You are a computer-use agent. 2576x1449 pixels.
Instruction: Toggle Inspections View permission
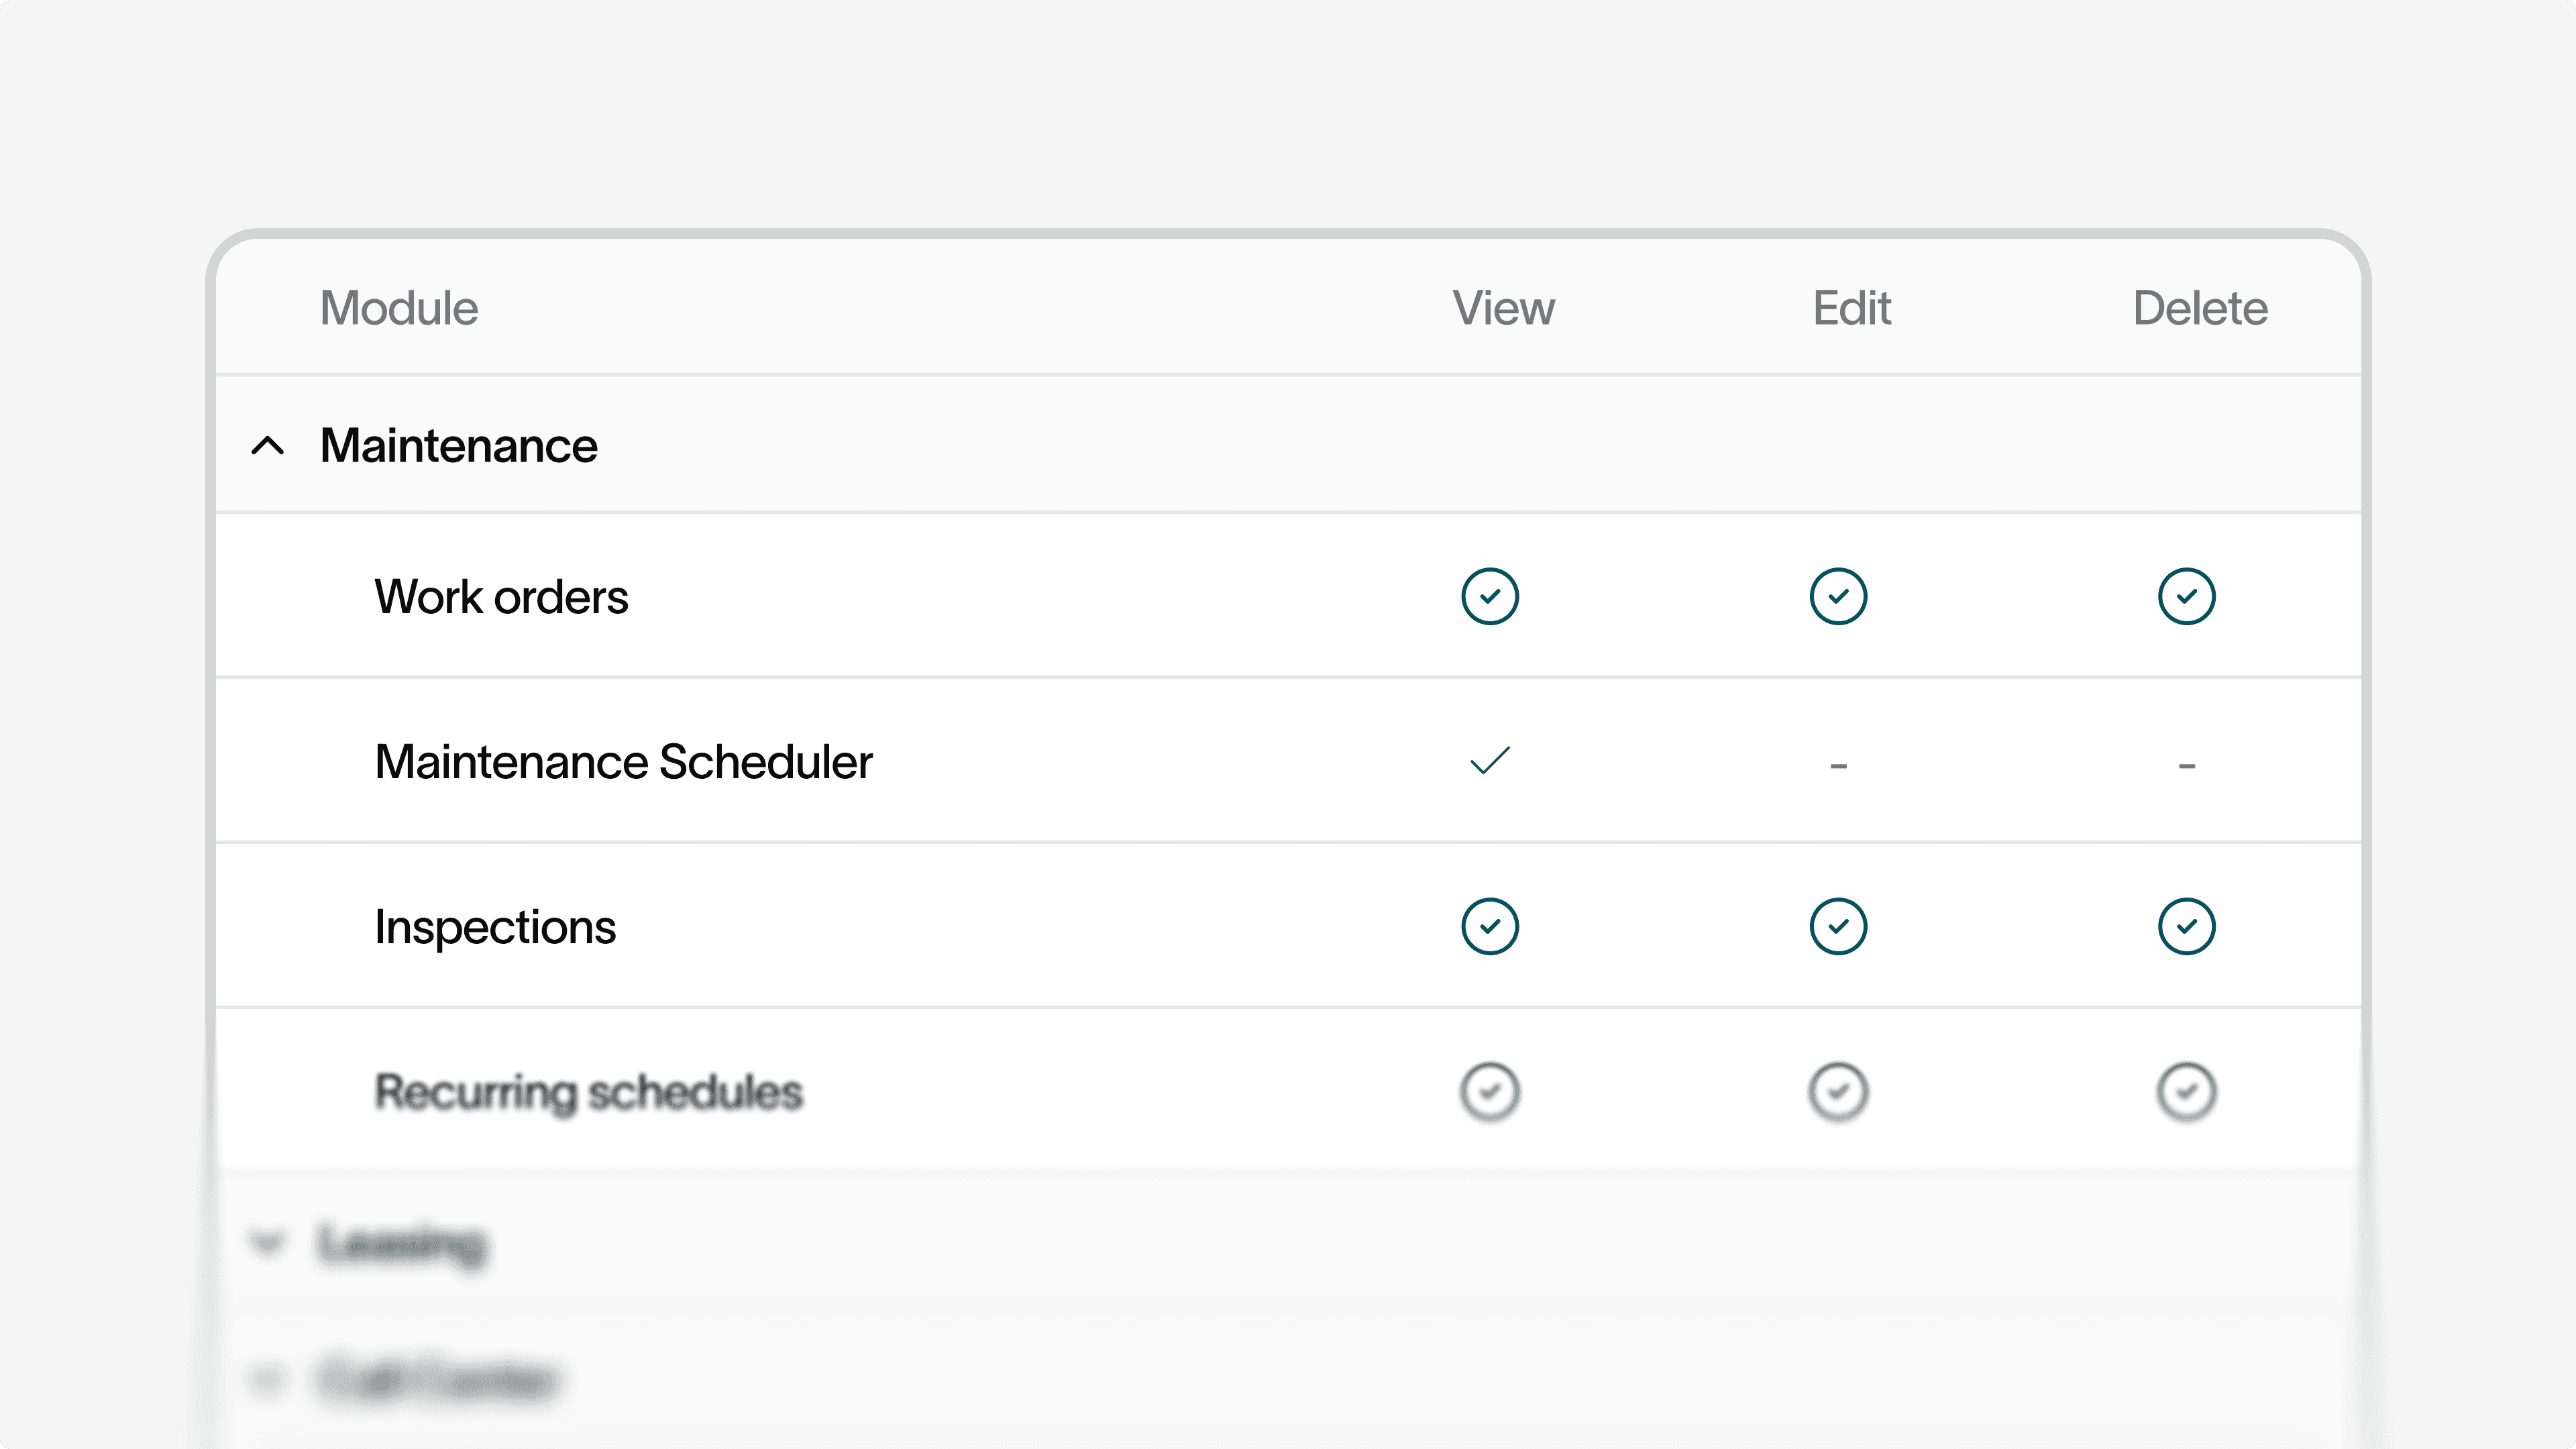pyautogui.click(x=1489, y=926)
